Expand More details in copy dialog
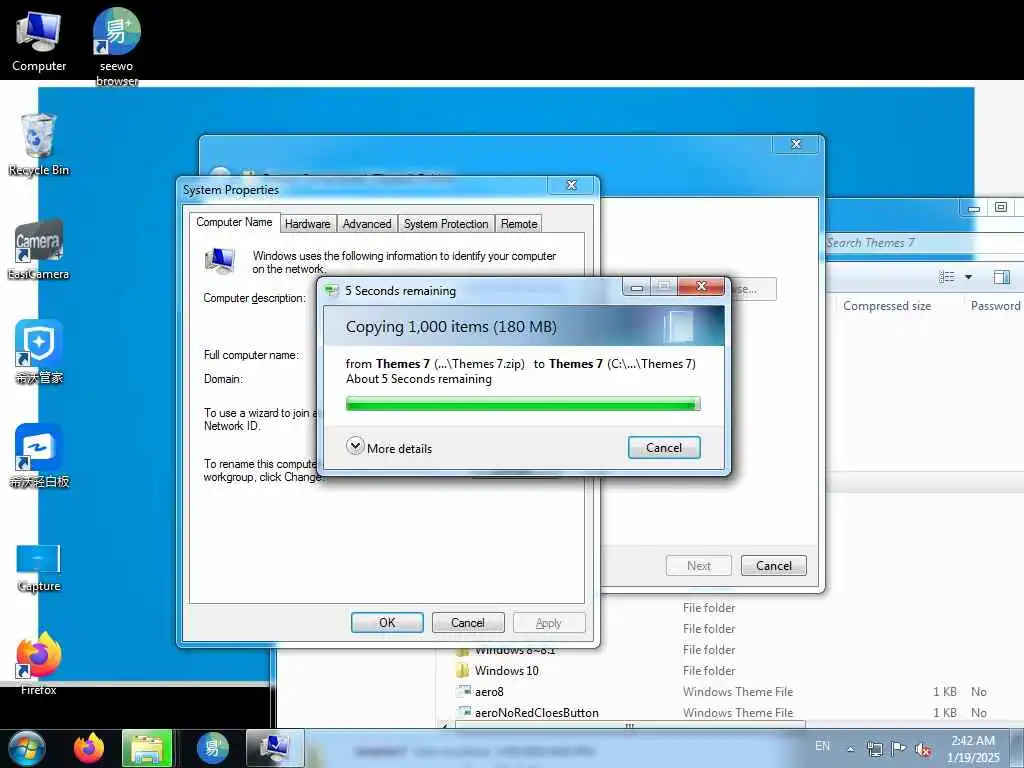1024x768 pixels. pyautogui.click(x=389, y=448)
